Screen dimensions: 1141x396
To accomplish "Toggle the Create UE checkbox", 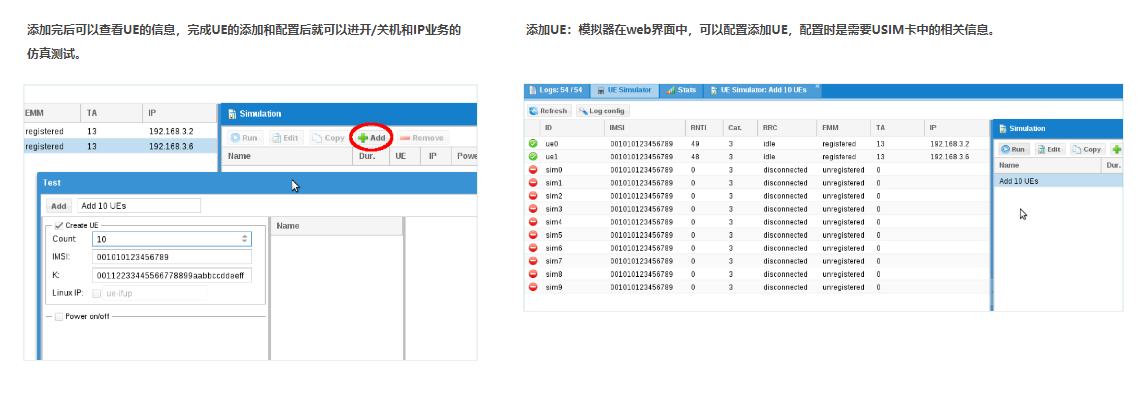I will click(59, 226).
